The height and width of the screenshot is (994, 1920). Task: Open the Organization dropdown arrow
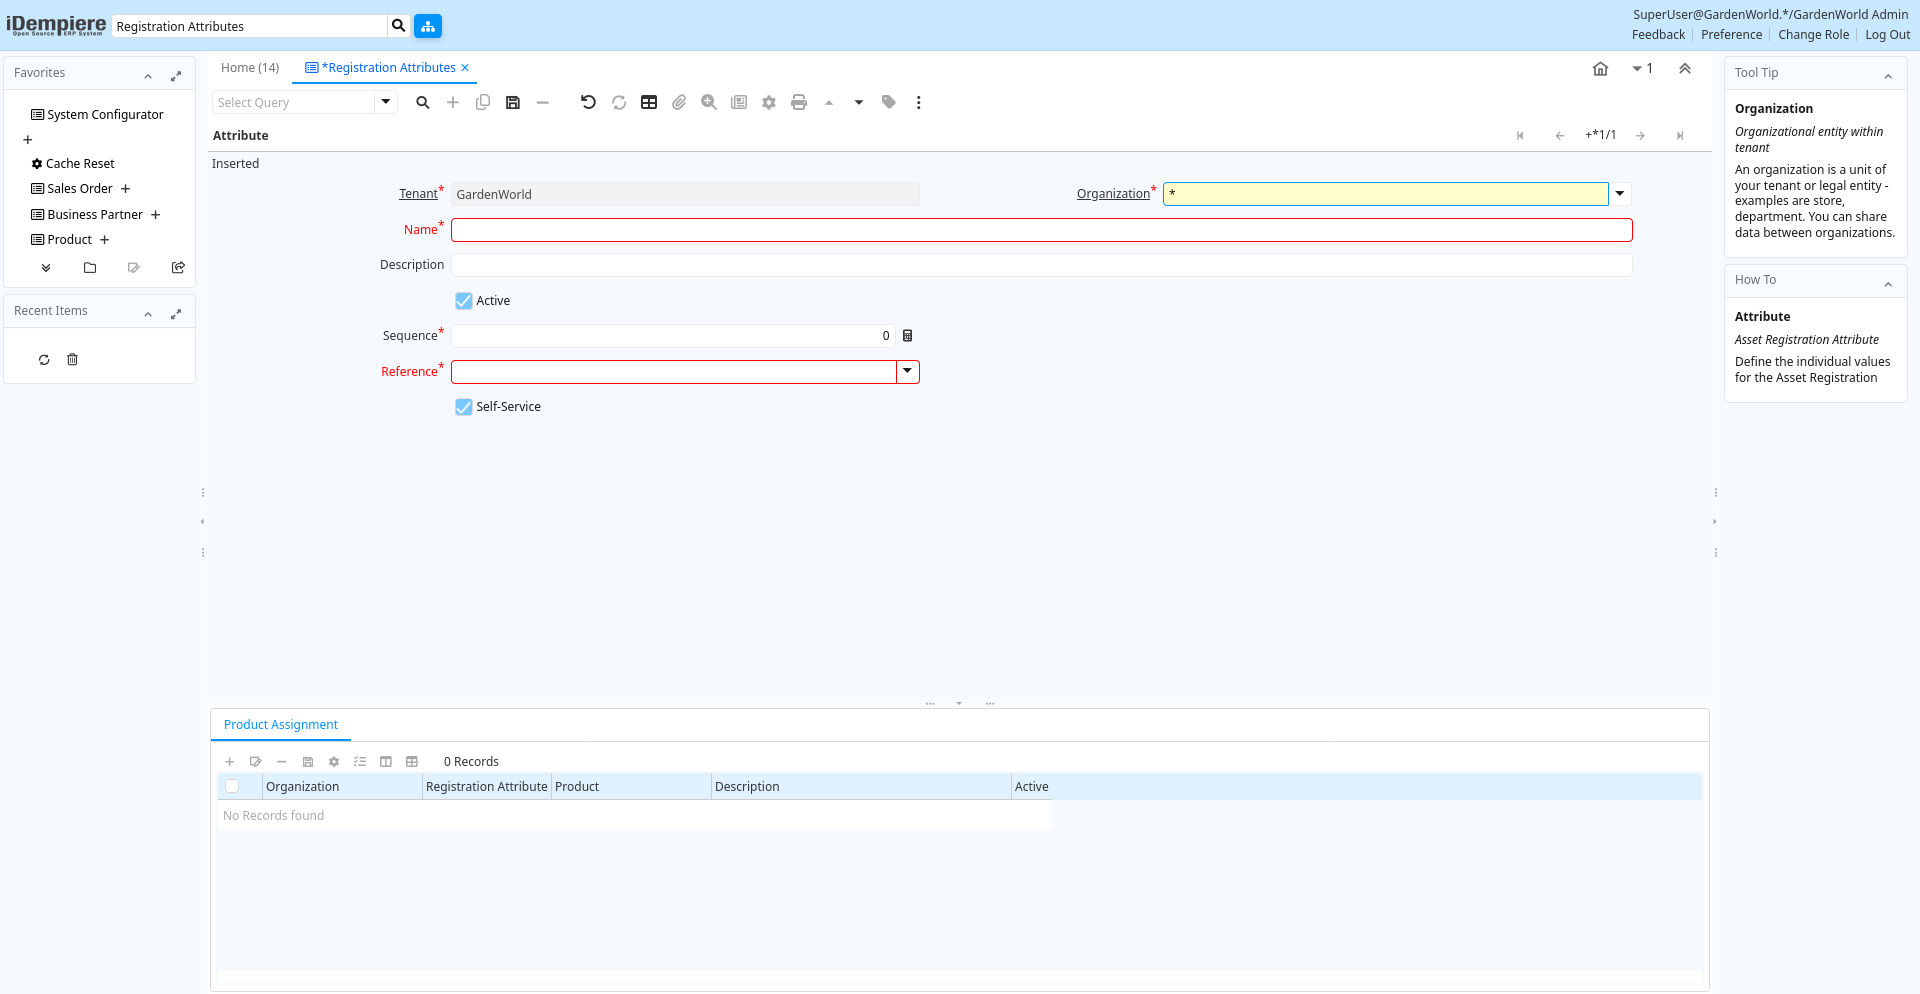1620,194
